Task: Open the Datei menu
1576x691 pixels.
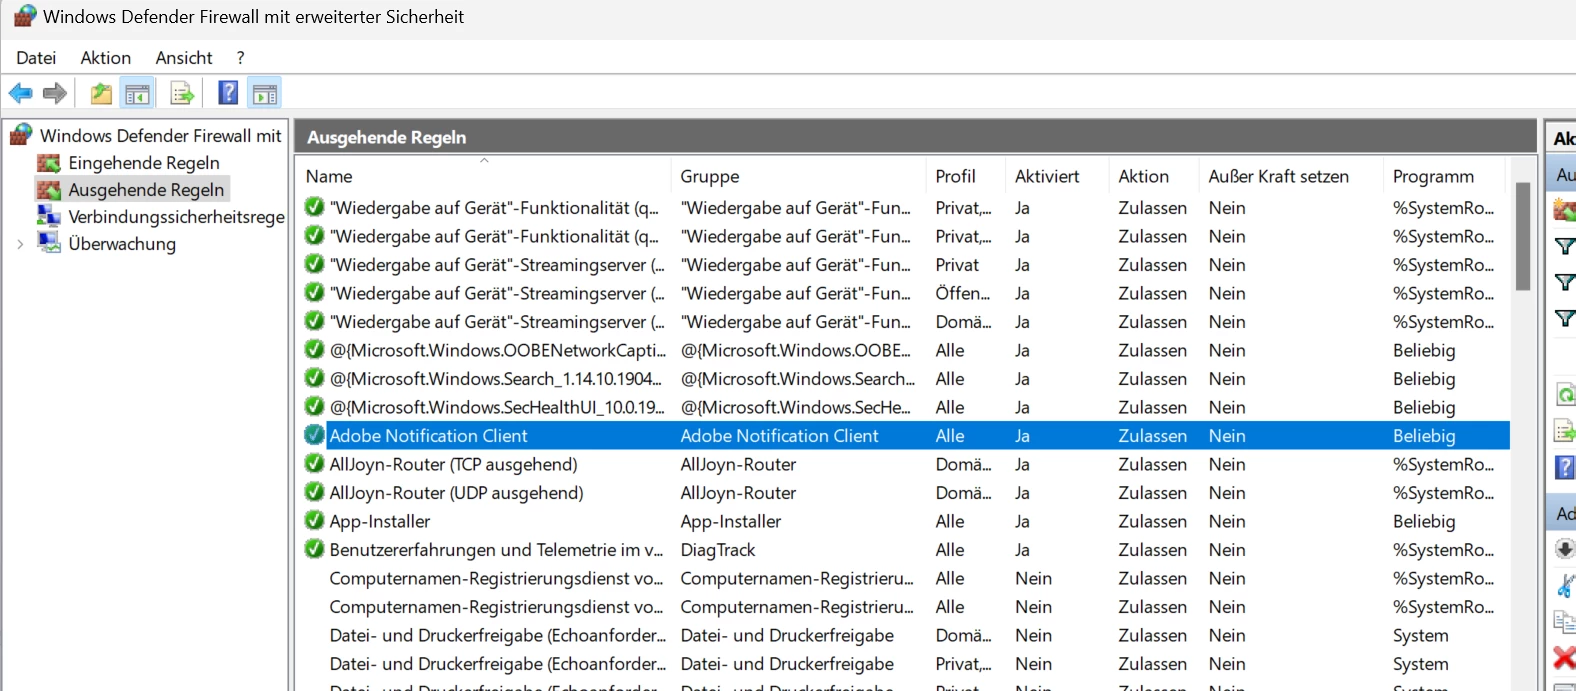Action: point(36,58)
